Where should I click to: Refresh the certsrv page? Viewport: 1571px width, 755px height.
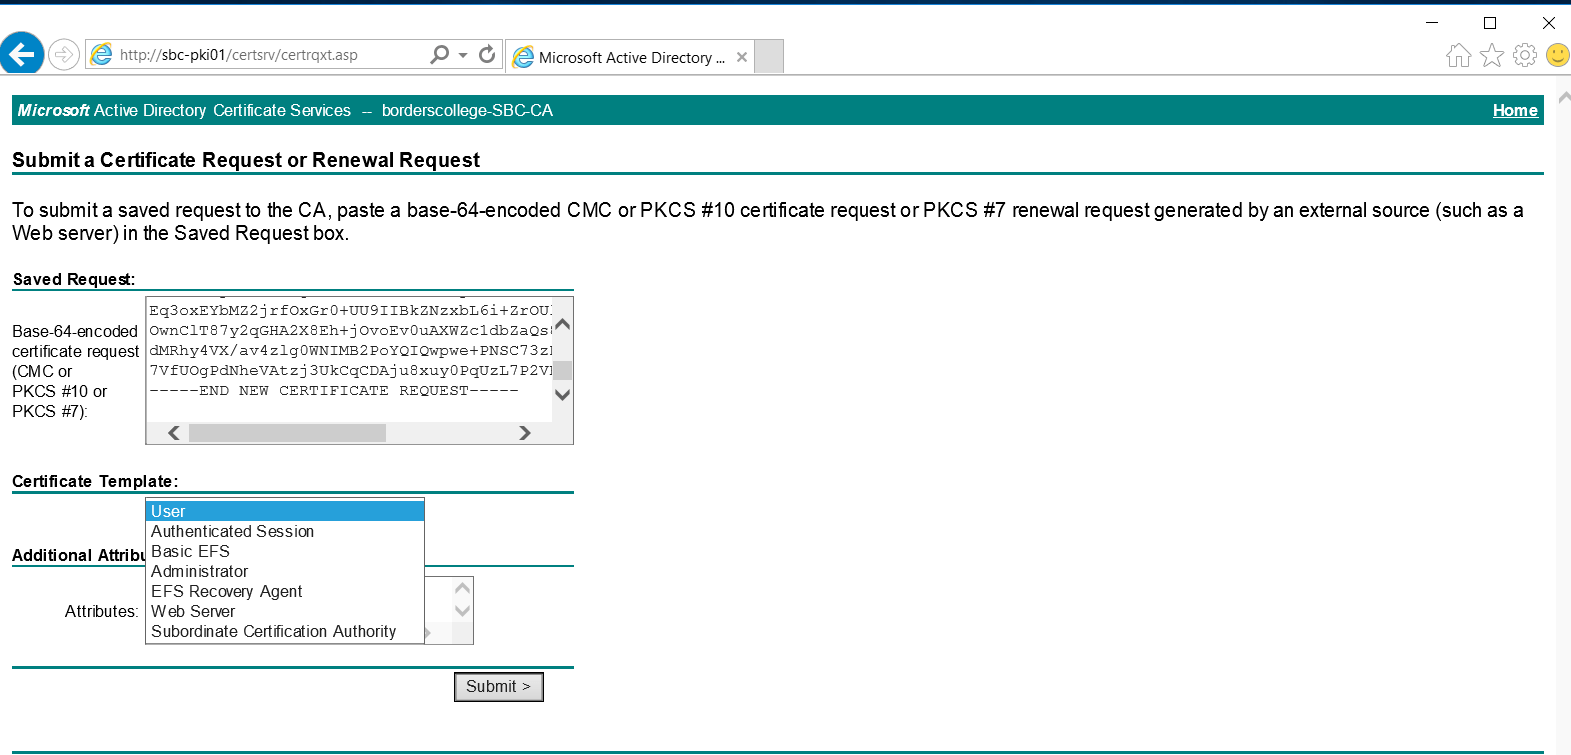click(x=487, y=54)
